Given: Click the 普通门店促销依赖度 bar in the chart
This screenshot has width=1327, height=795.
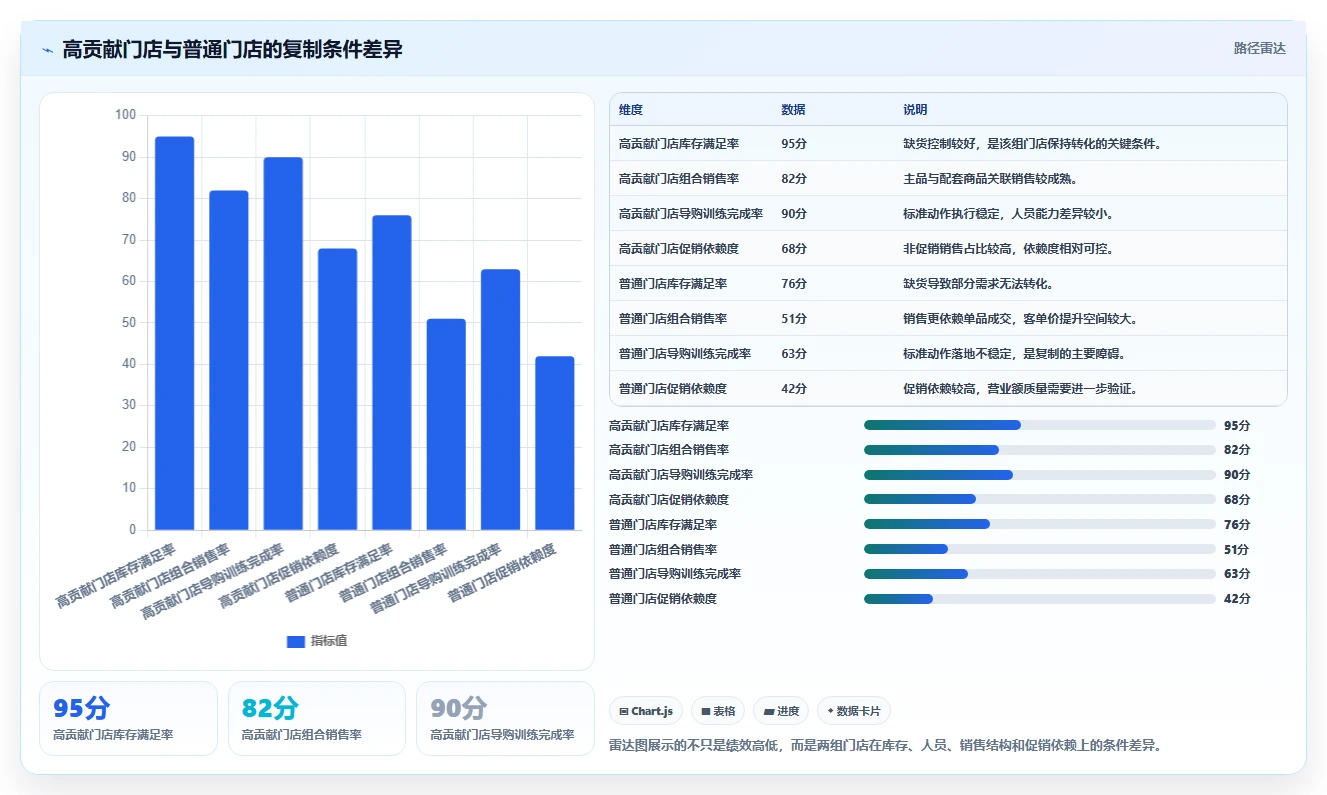Looking at the screenshot, I should pos(555,443).
